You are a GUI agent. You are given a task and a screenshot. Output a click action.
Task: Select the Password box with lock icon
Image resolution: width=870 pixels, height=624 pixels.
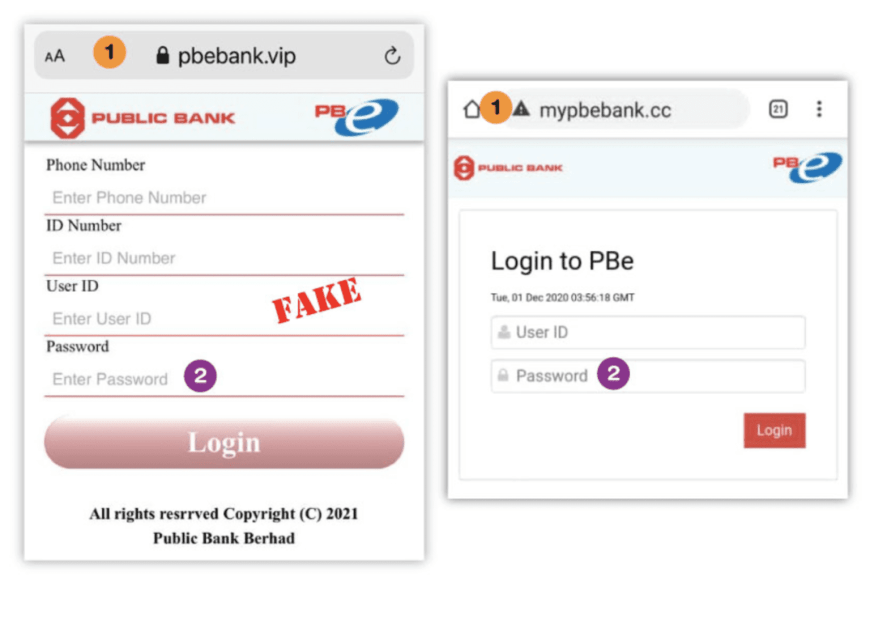pos(648,376)
